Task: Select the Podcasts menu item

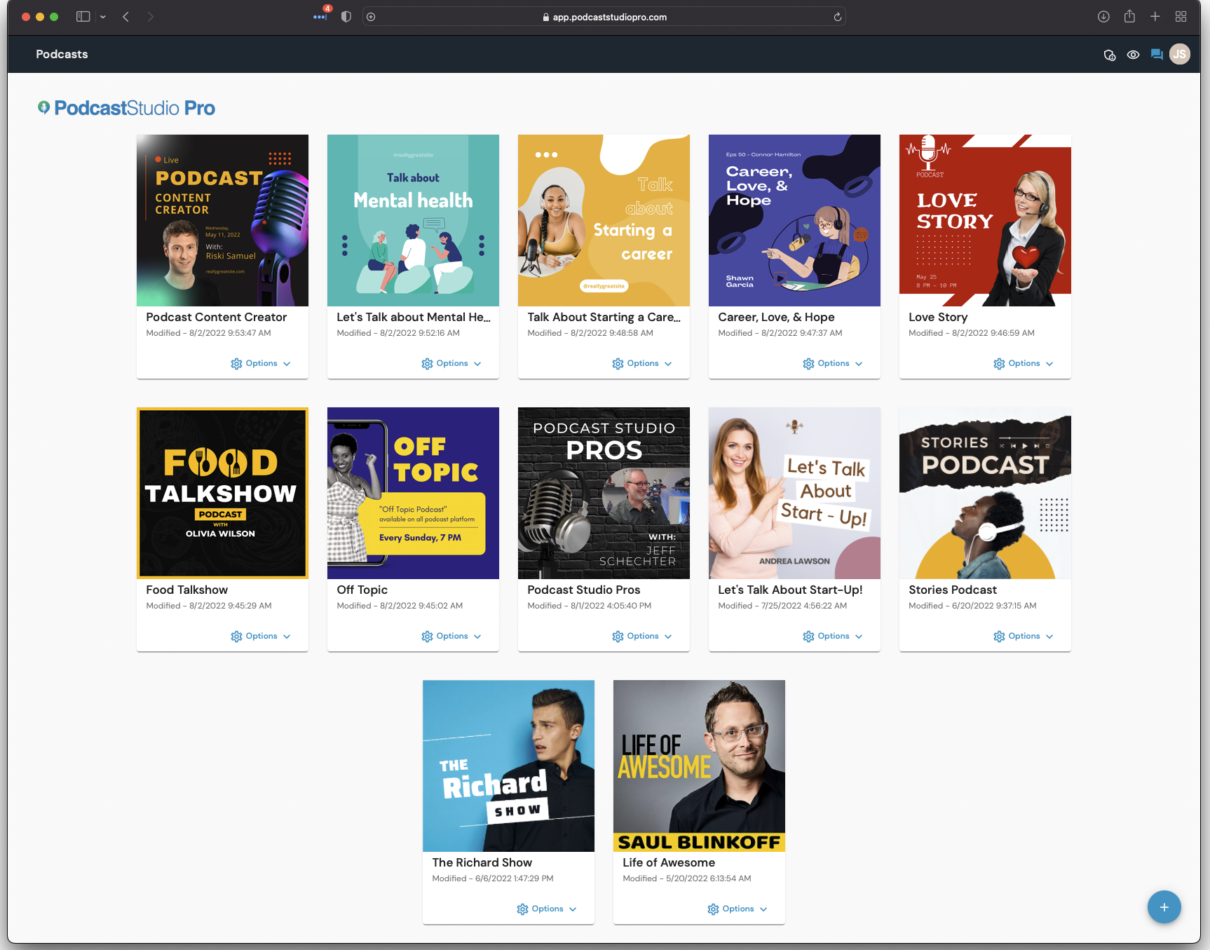Action: click(62, 54)
